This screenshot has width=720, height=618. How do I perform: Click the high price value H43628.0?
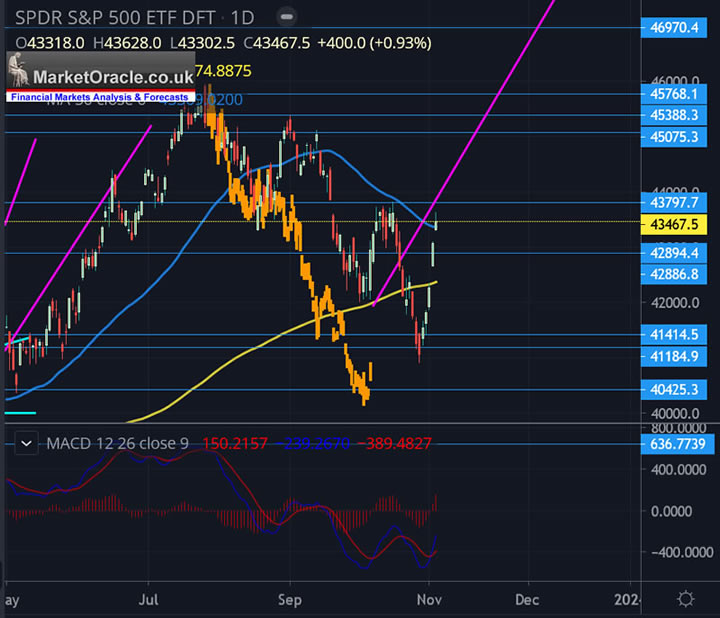pyautogui.click(x=127, y=43)
